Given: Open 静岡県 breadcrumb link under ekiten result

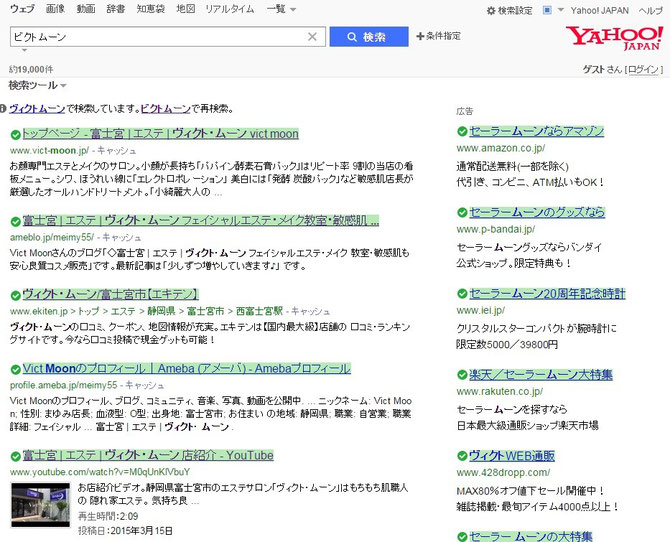Looking at the screenshot, I should pos(161,311).
